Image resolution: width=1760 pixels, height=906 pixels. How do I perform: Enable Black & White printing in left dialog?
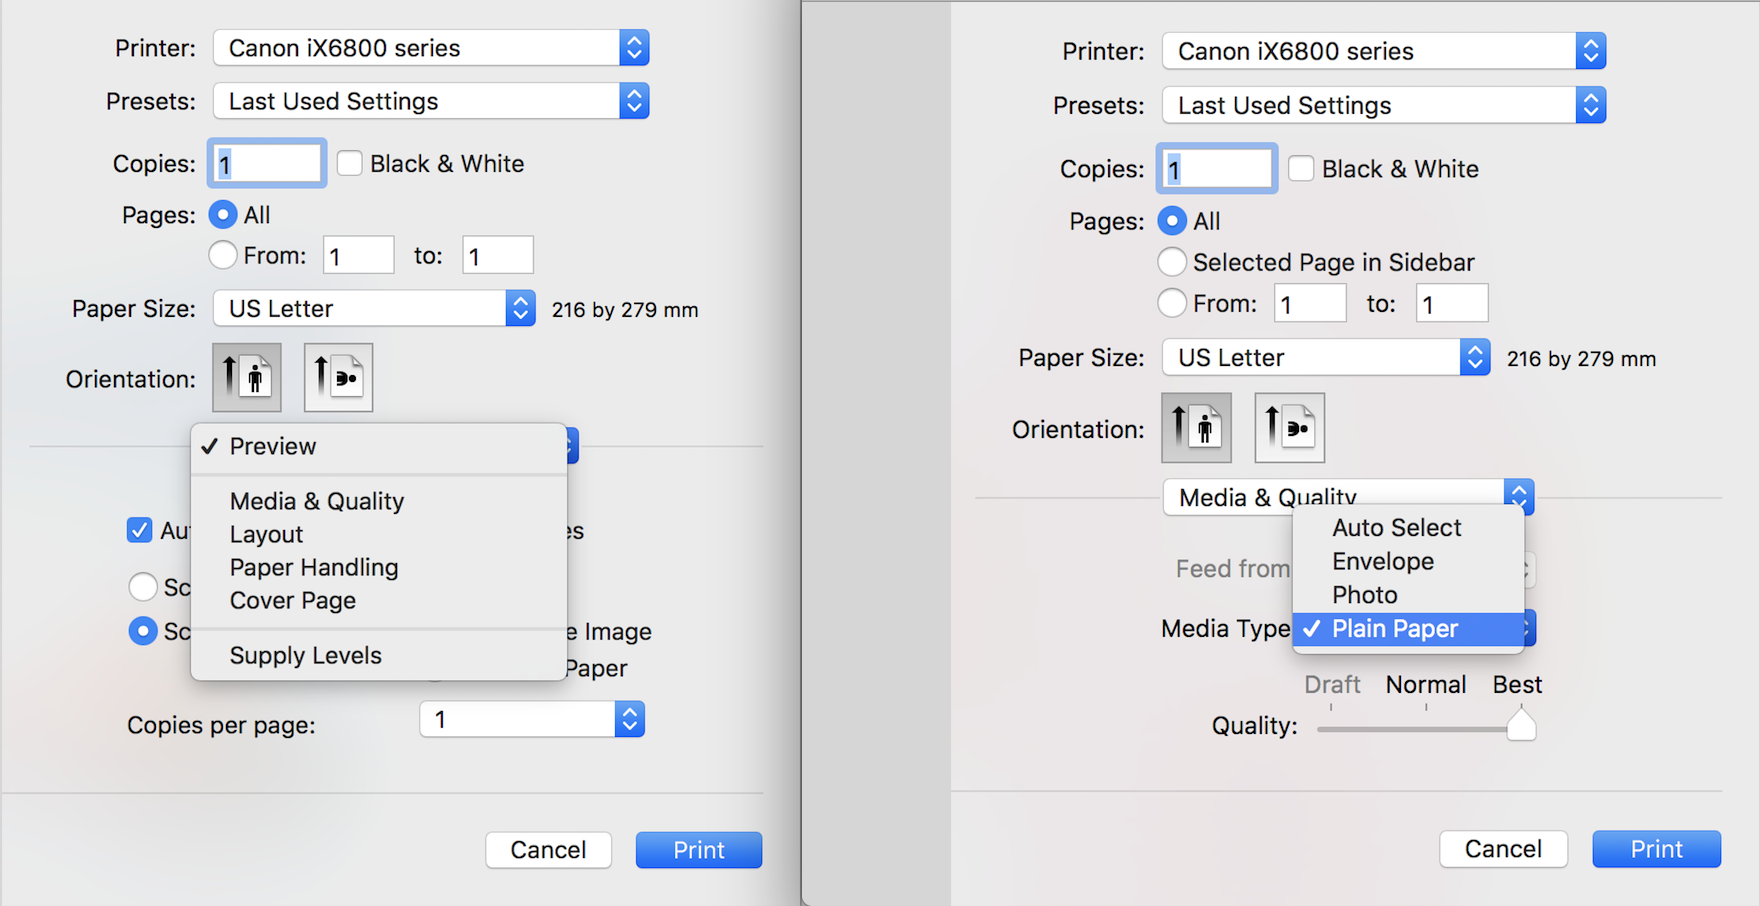click(349, 162)
